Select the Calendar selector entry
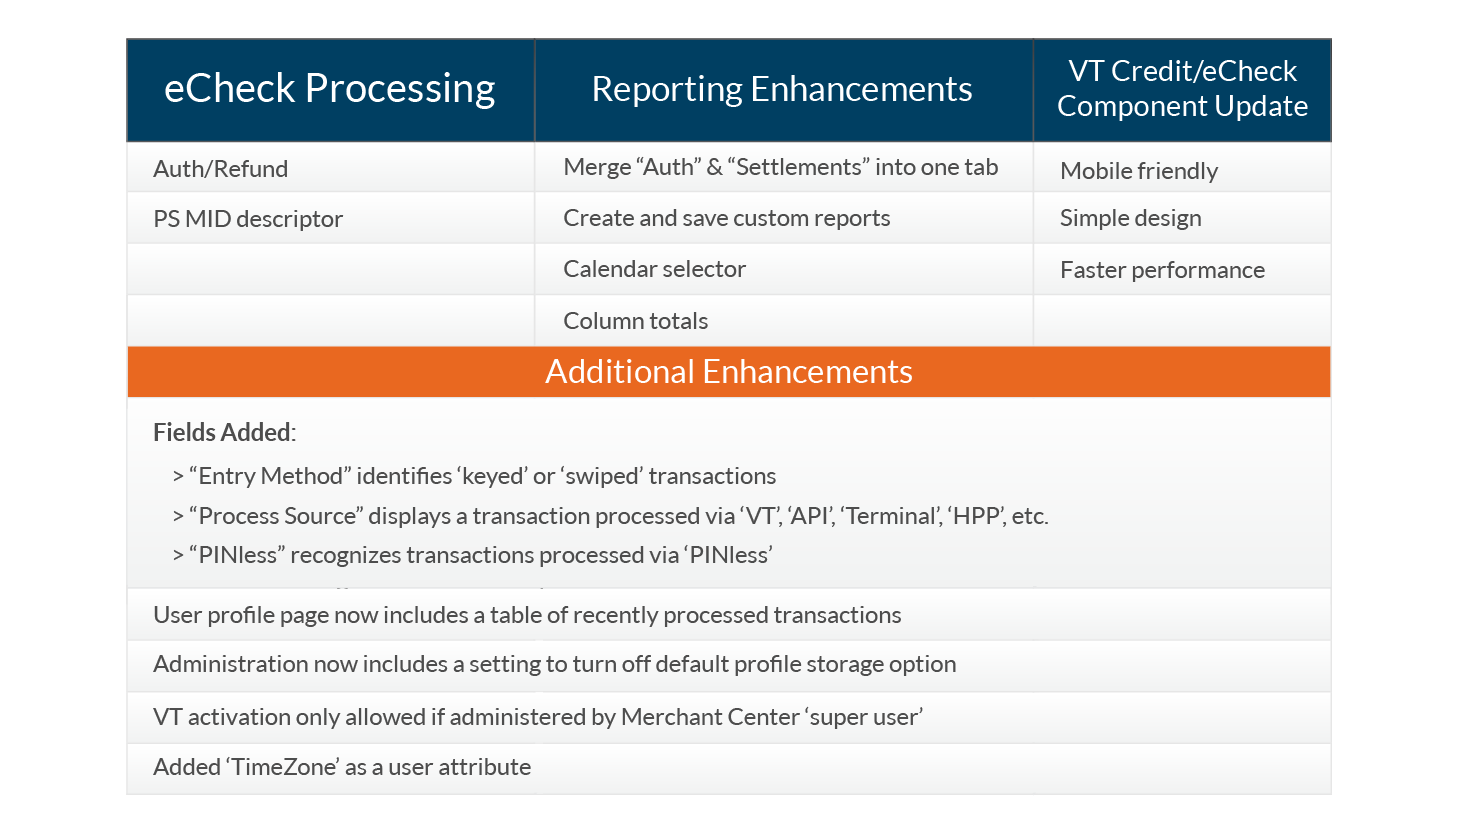The image size is (1458, 833). coord(655,269)
